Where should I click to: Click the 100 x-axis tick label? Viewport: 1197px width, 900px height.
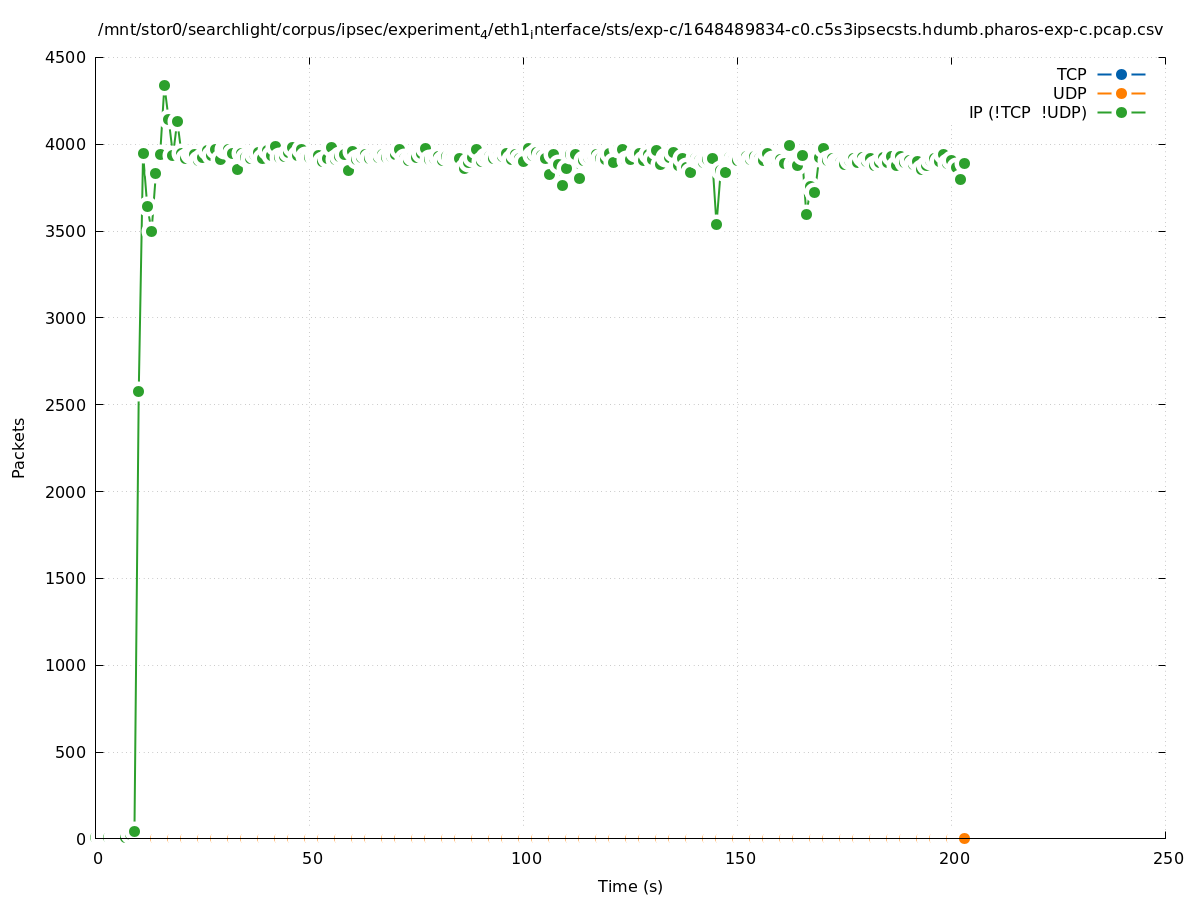526,858
